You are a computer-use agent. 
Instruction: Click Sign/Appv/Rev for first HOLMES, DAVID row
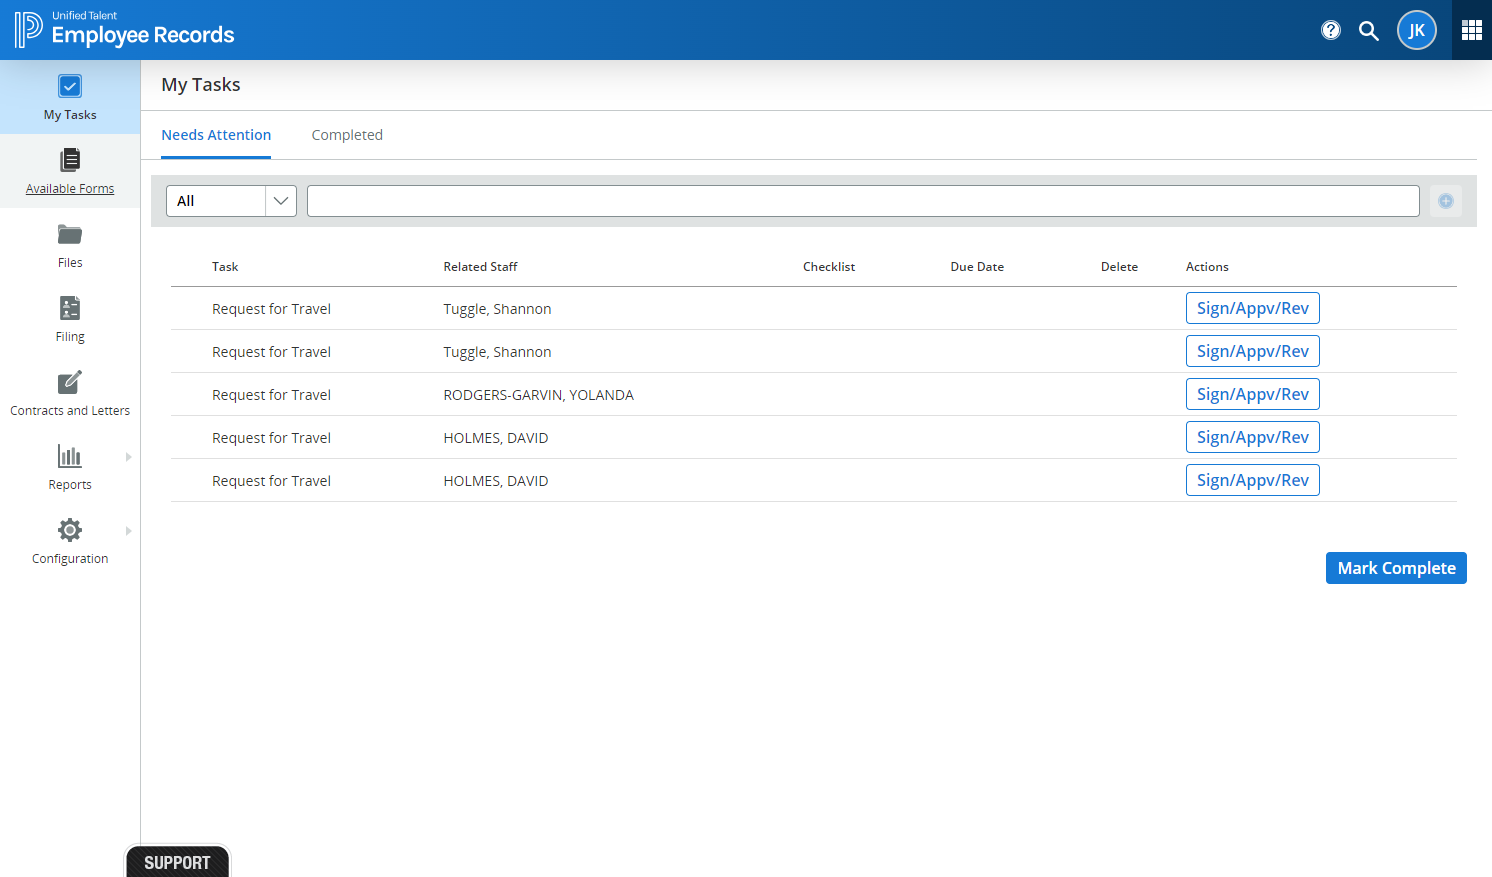pos(1253,437)
